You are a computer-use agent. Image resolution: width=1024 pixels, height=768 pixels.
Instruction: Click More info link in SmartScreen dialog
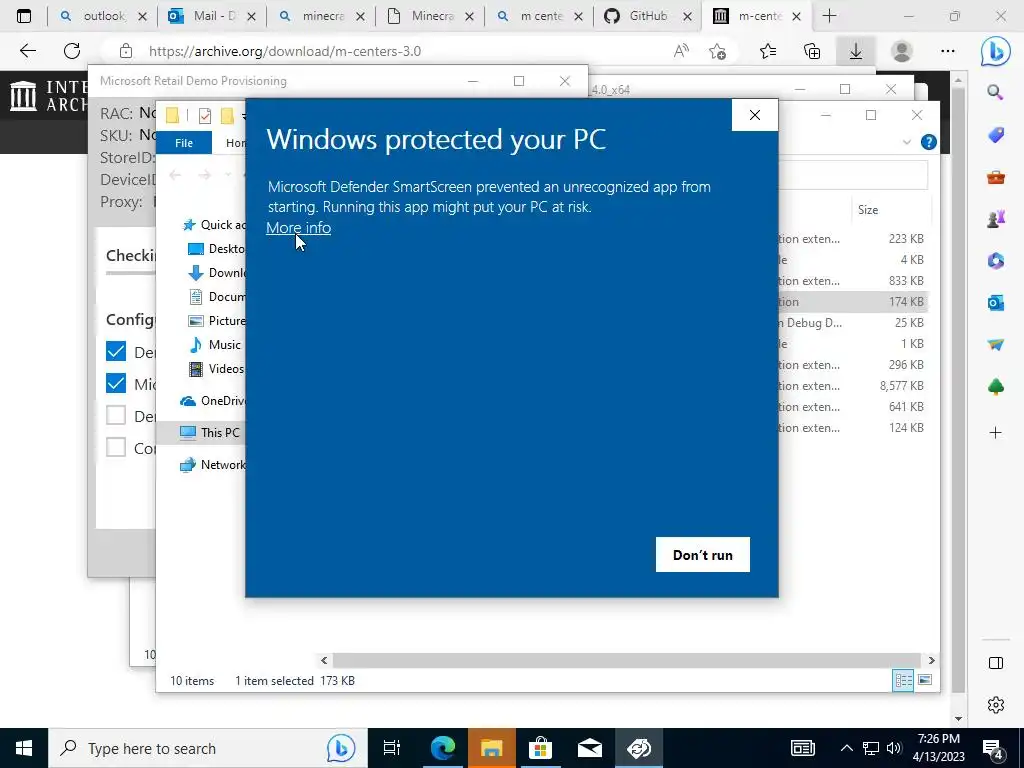(298, 228)
